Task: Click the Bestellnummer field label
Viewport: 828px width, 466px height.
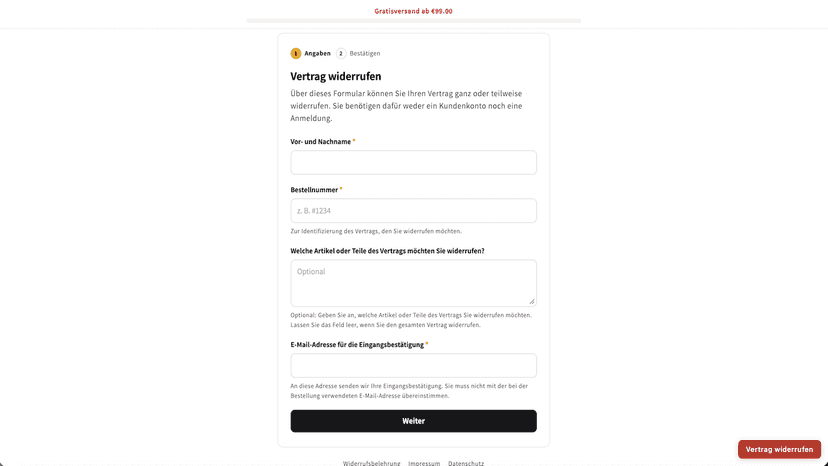Action: pos(316,190)
